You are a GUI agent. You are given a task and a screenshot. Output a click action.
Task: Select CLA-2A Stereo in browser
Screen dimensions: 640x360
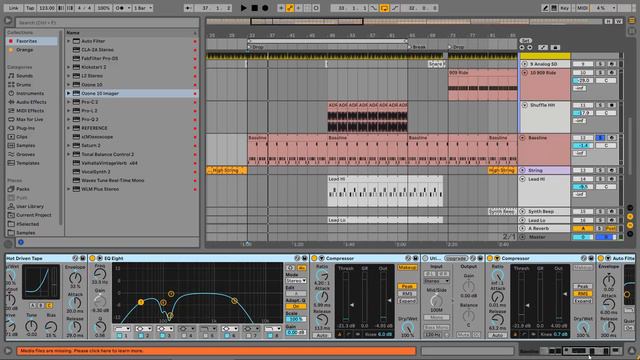(x=97, y=50)
